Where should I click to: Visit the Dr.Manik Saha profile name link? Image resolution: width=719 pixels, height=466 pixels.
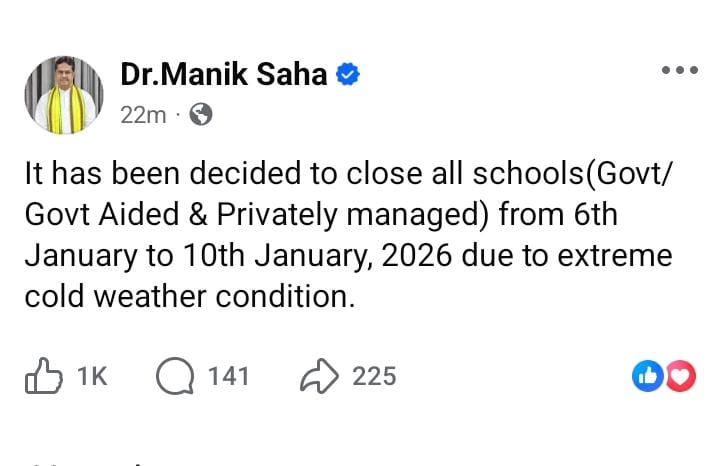pos(223,74)
